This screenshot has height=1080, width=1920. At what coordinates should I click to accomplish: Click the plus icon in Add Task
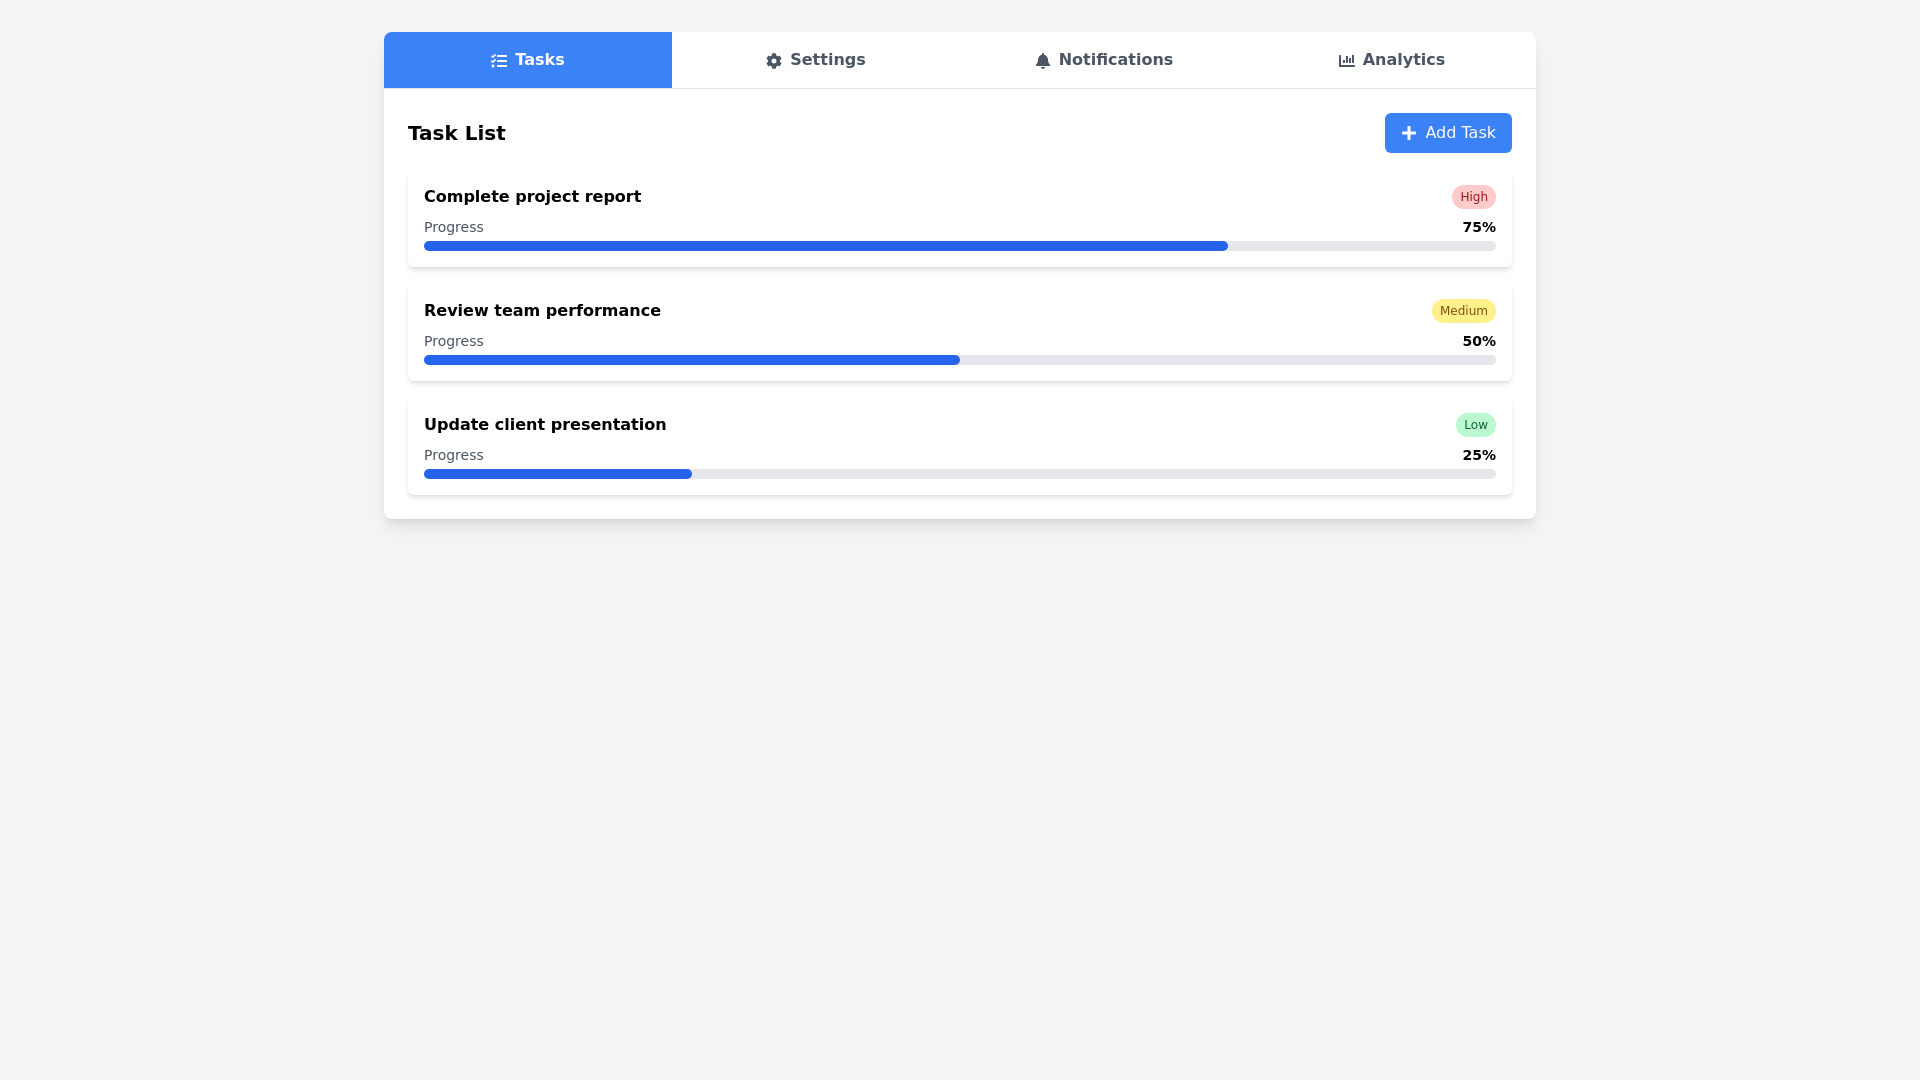tap(1409, 133)
